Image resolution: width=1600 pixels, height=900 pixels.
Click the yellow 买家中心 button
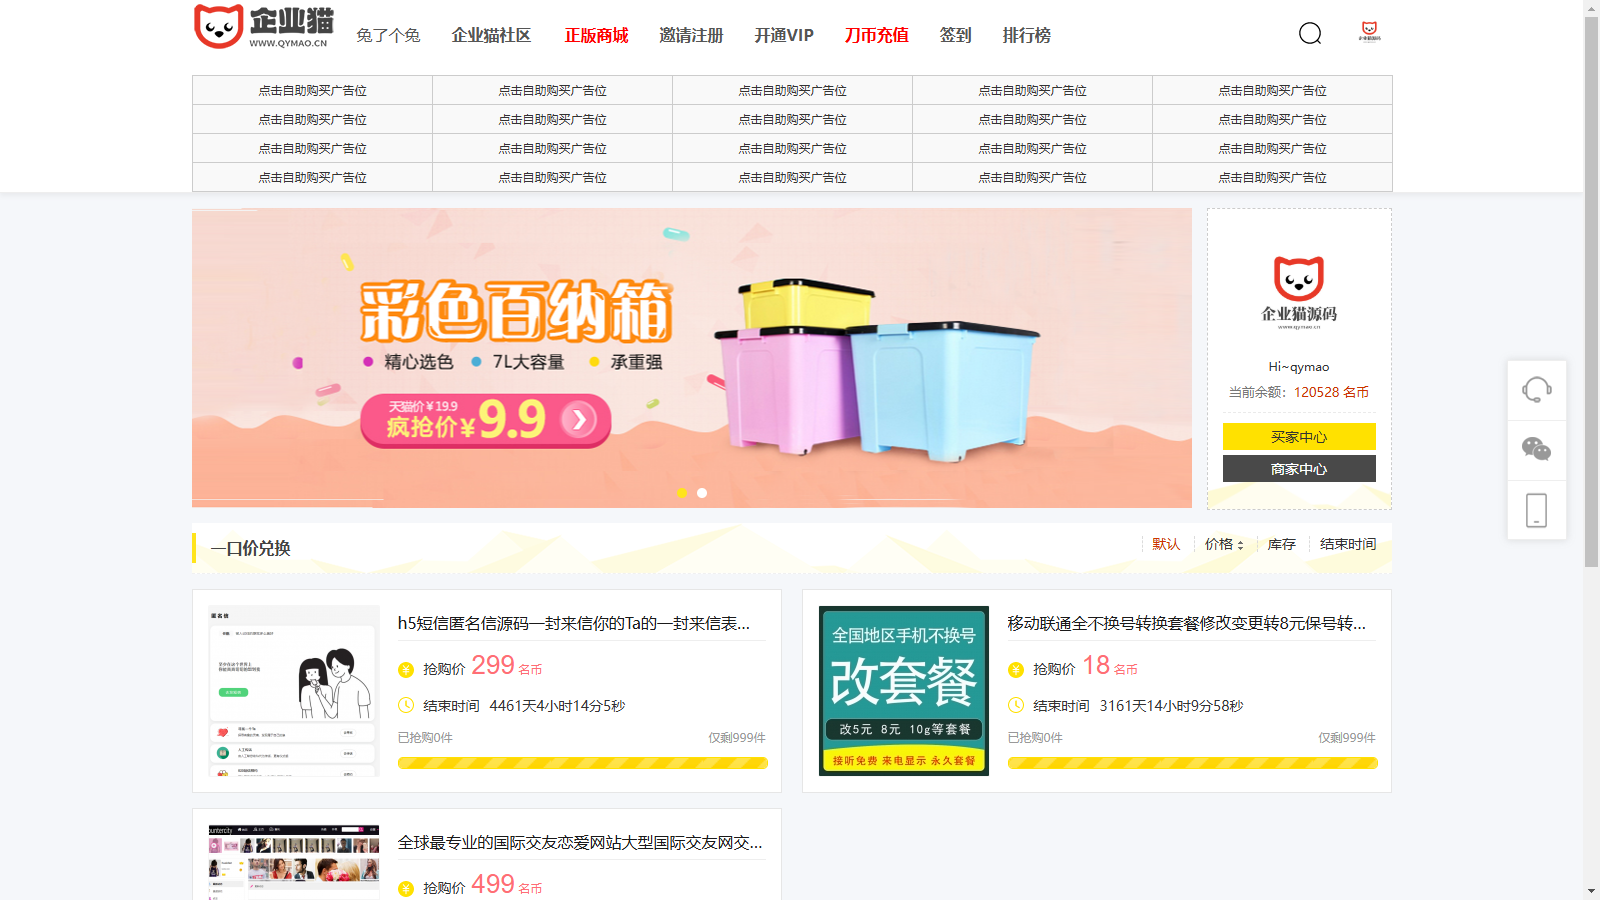1298,436
